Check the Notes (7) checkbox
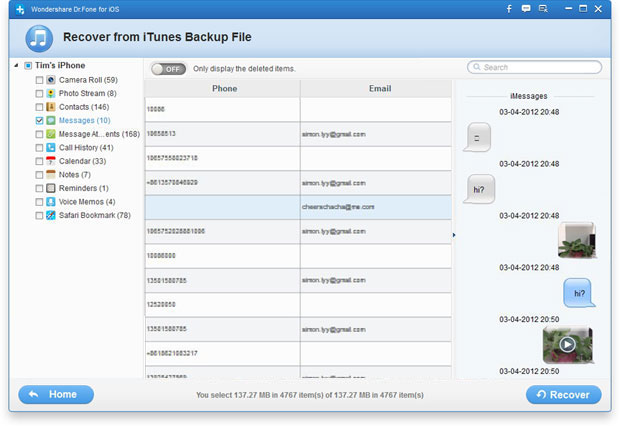 pyautogui.click(x=39, y=175)
